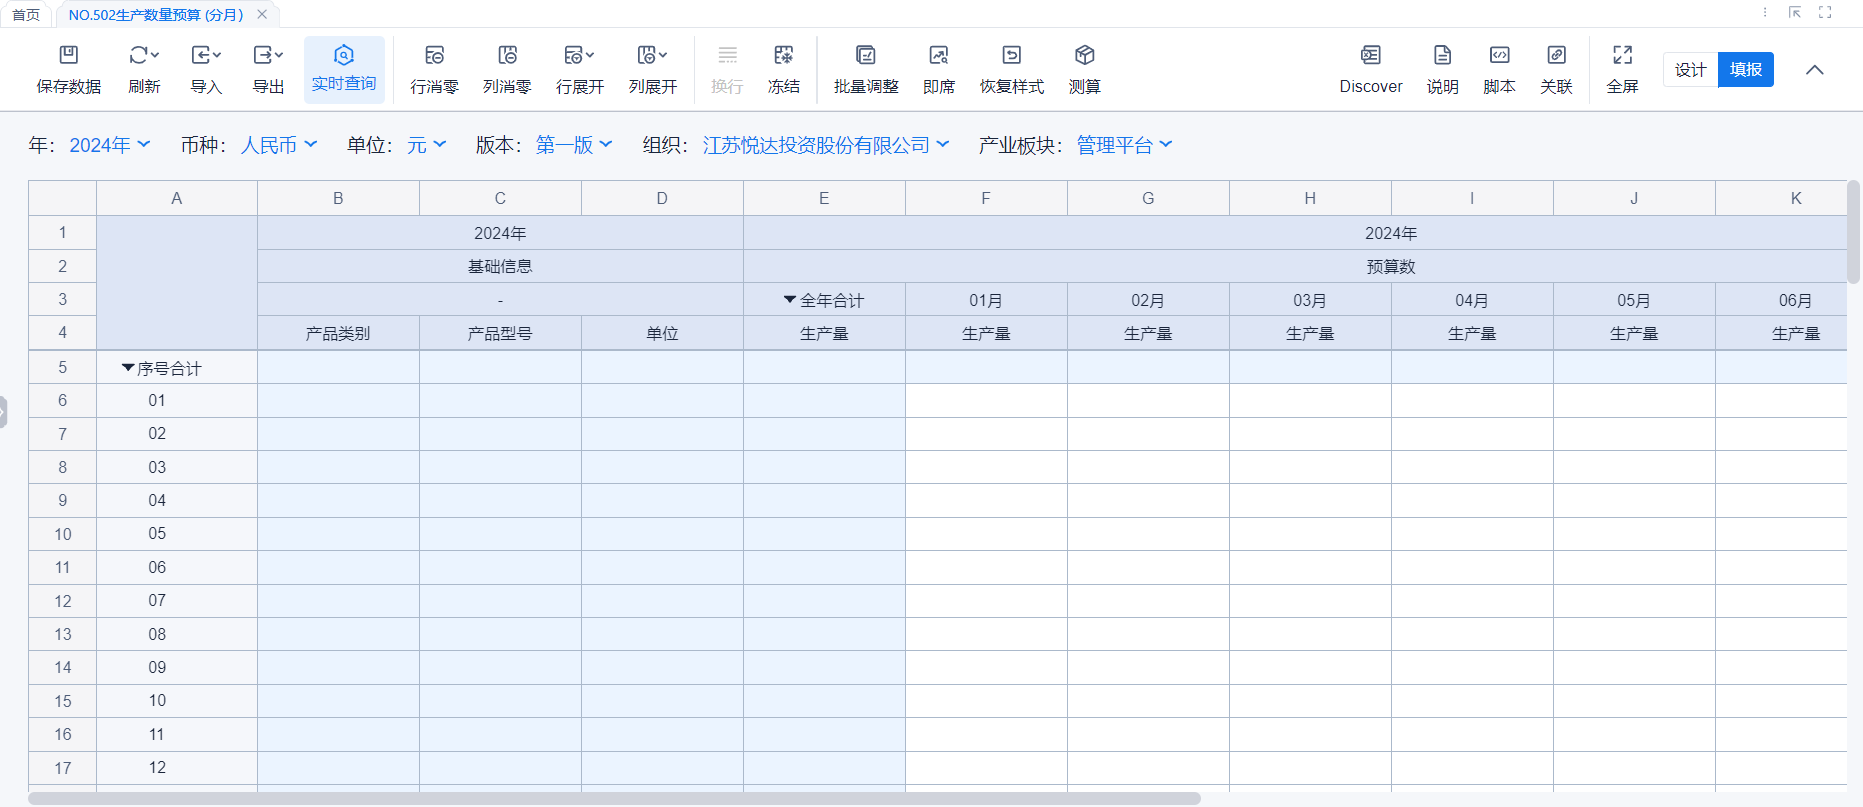Open the Import (导入) toolbar icon
1863x807 pixels.
[x=205, y=56]
